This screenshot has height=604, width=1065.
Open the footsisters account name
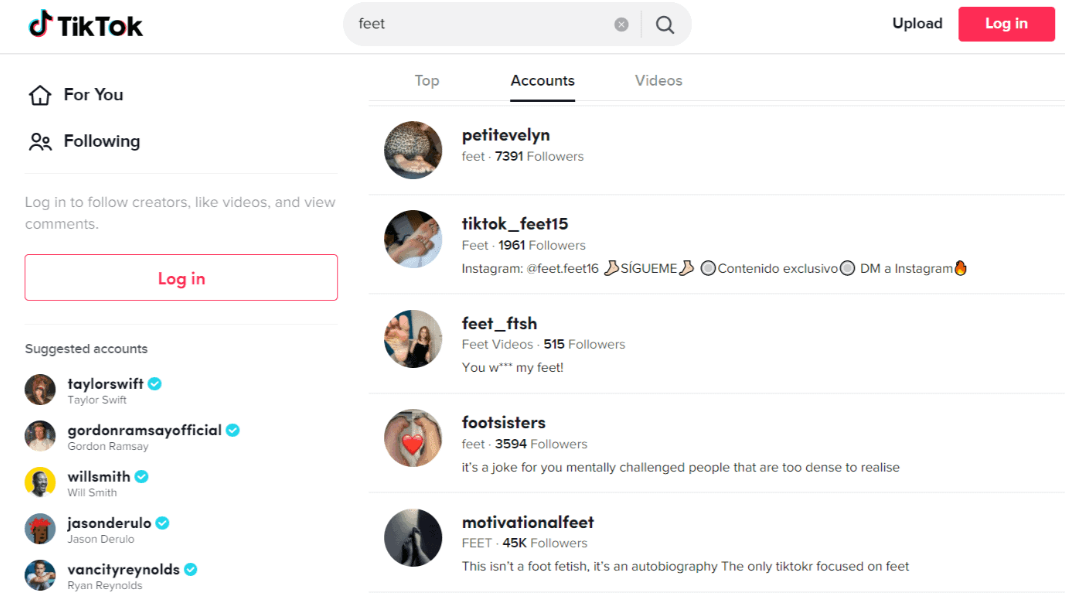(x=503, y=423)
